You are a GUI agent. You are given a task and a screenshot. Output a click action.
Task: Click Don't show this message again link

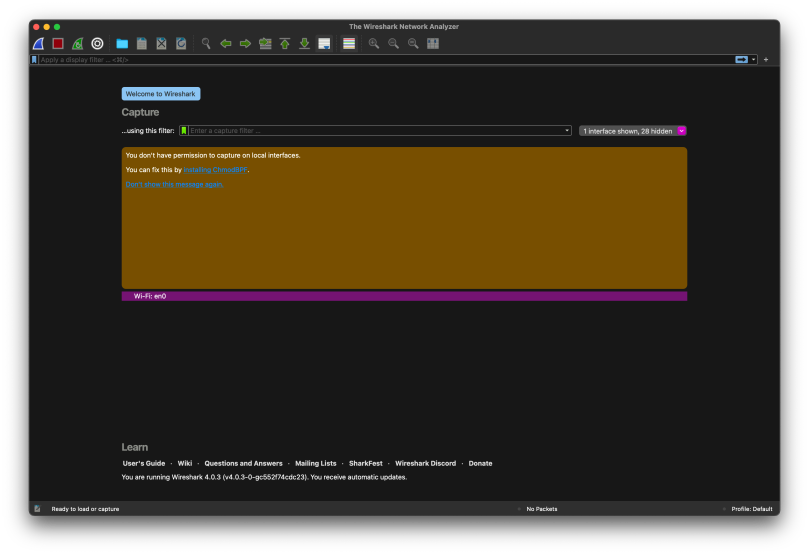coord(174,184)
